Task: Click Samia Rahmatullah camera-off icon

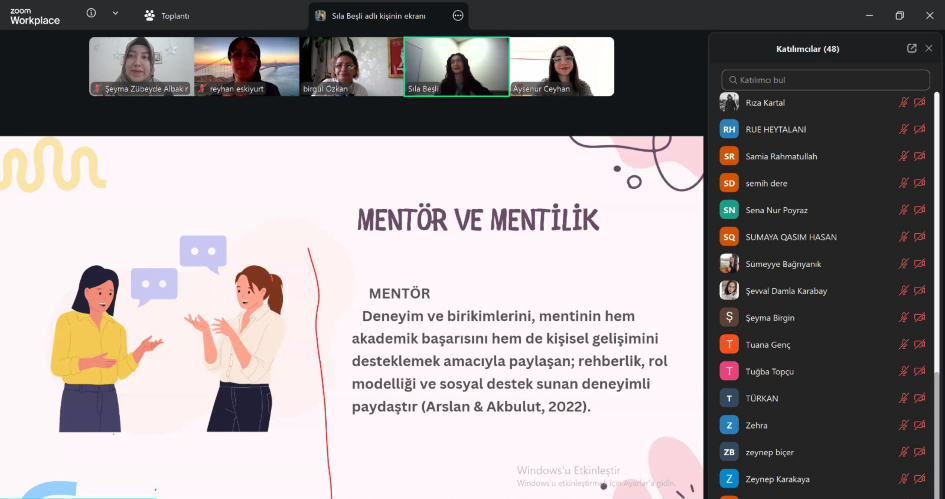Action: [x=920, y=156]
